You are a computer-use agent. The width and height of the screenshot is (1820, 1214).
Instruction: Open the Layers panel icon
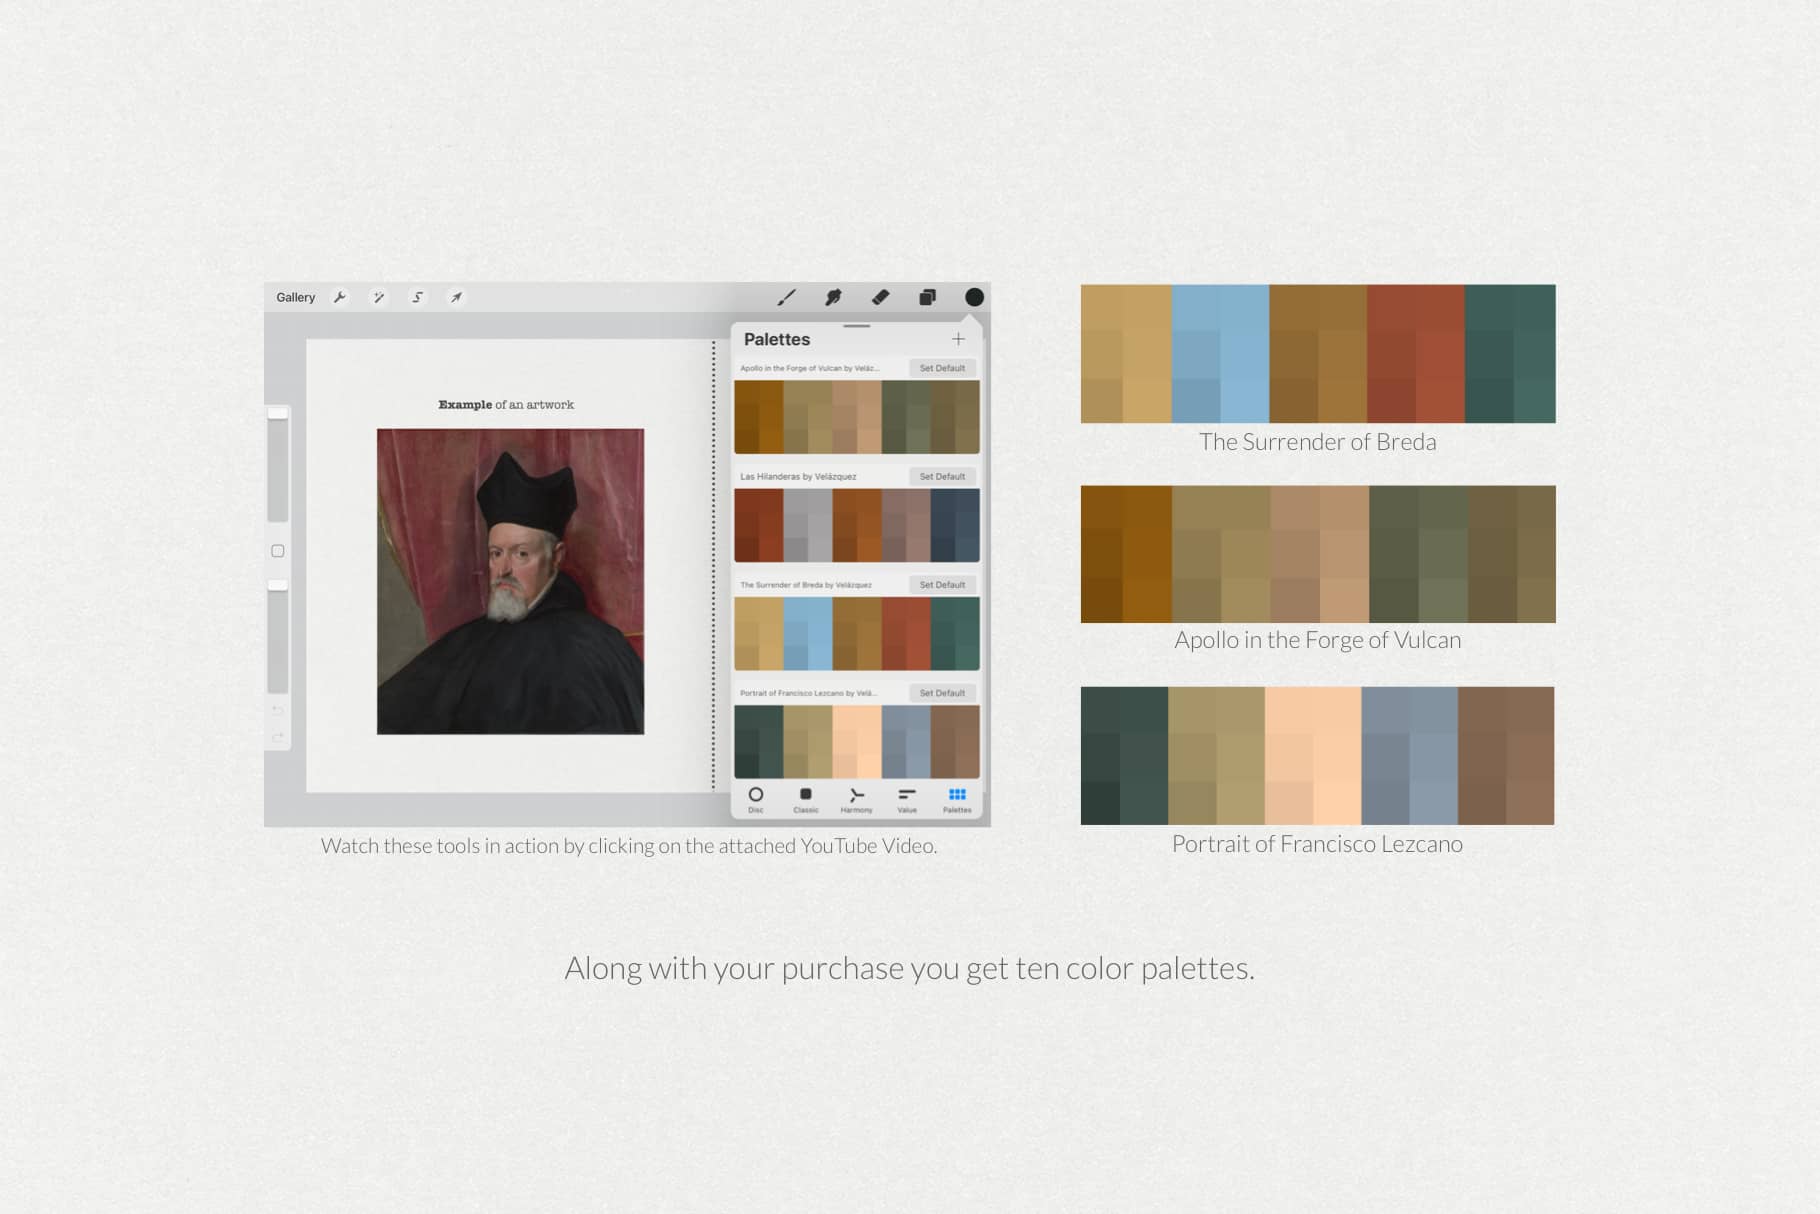tap(927, 297)
